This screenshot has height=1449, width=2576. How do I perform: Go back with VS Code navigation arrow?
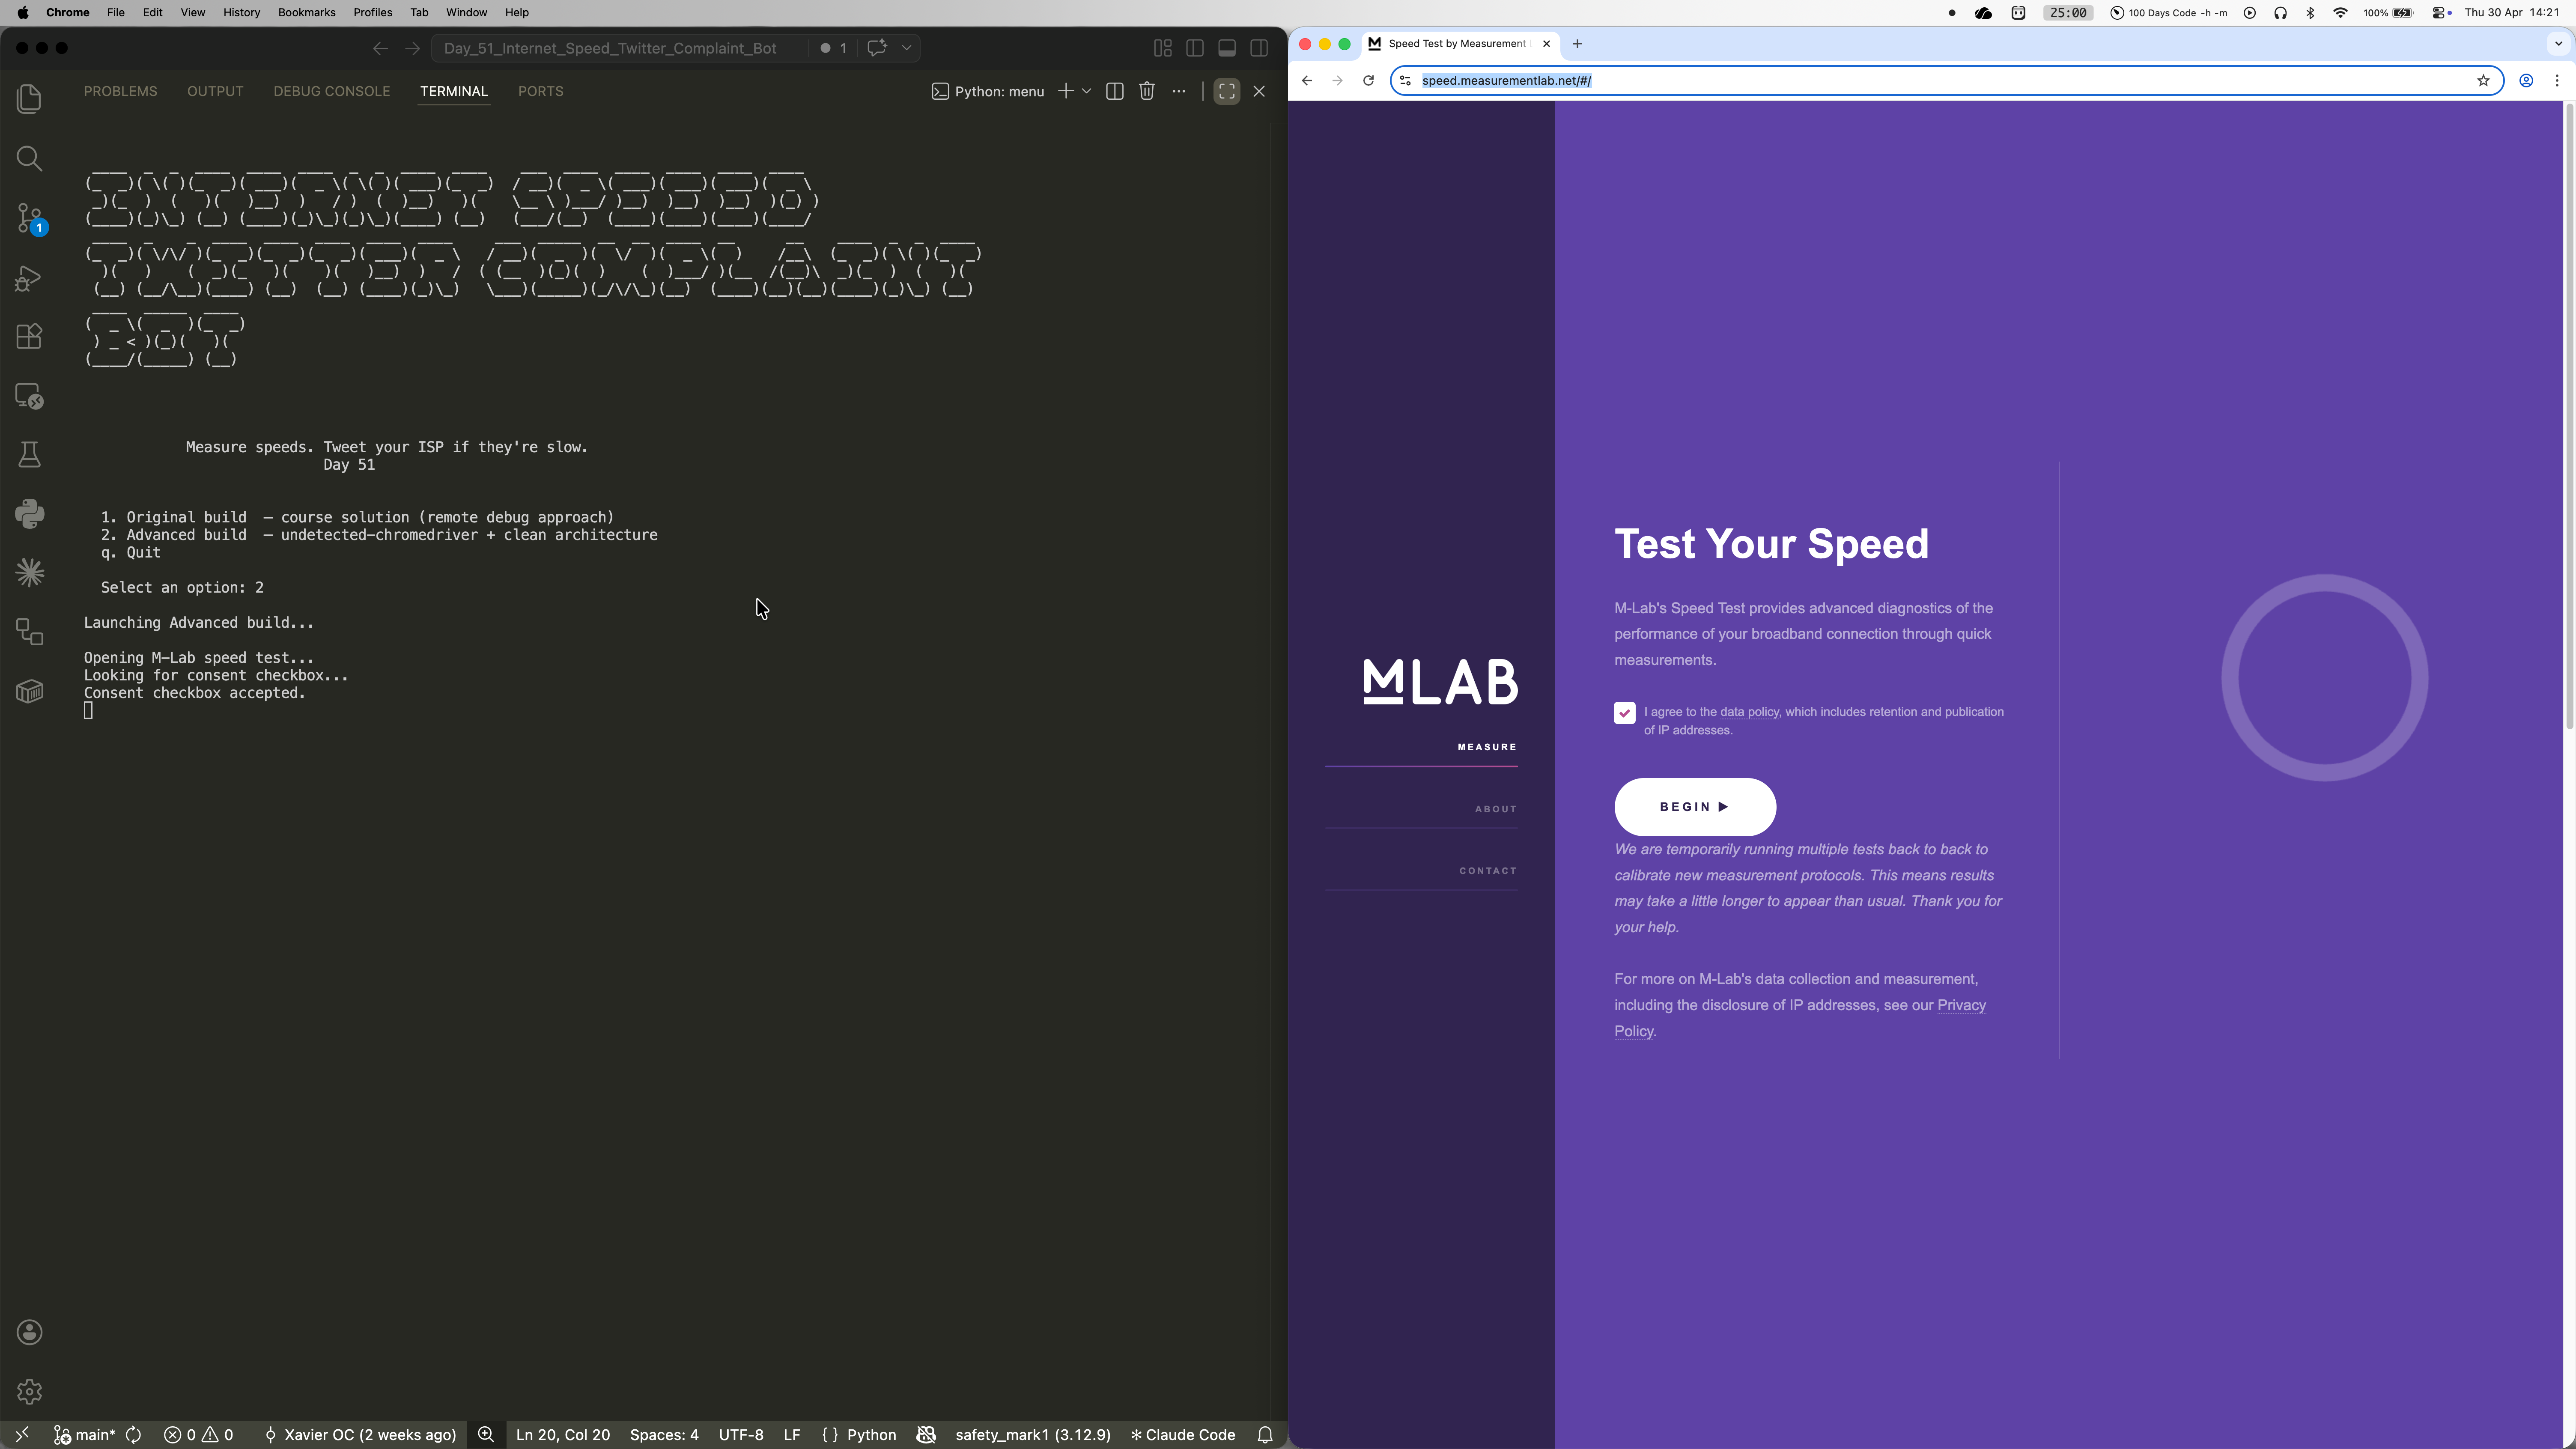(x=380, y=48)
